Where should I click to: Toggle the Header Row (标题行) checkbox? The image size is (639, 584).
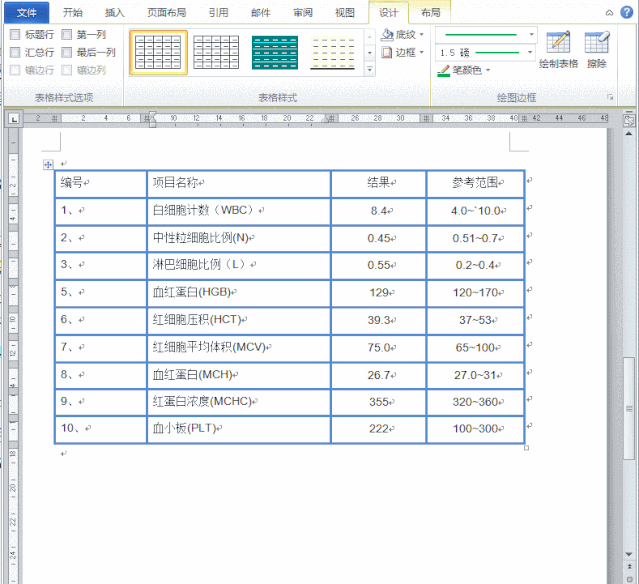[x=15, y=35]
